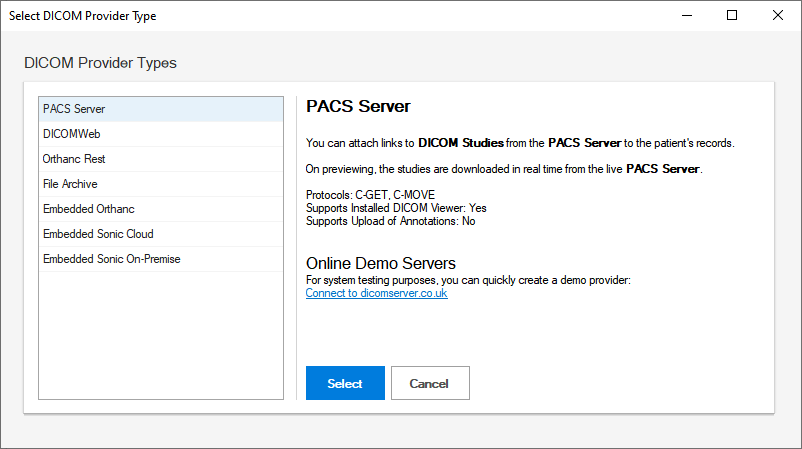Pick File Archive from the list
802x449 pixels.
coord(70,184)
